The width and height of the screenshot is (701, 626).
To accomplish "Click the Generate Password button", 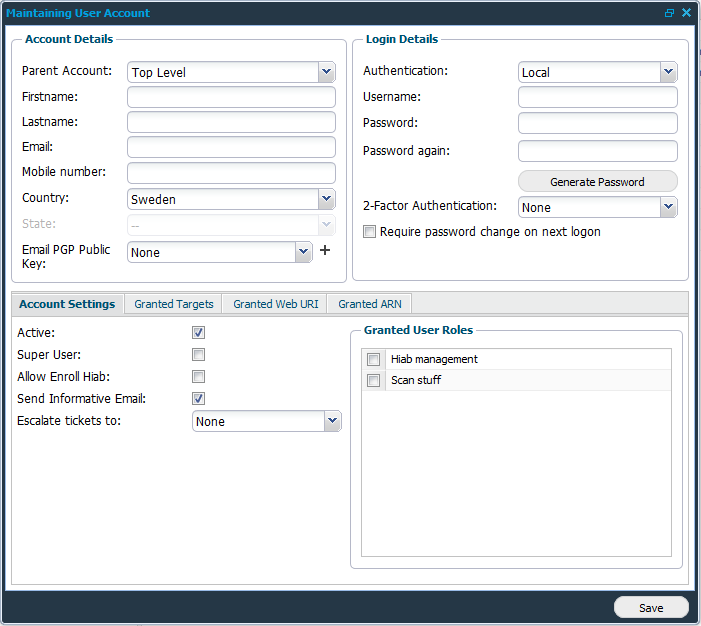I will (597, 182).
